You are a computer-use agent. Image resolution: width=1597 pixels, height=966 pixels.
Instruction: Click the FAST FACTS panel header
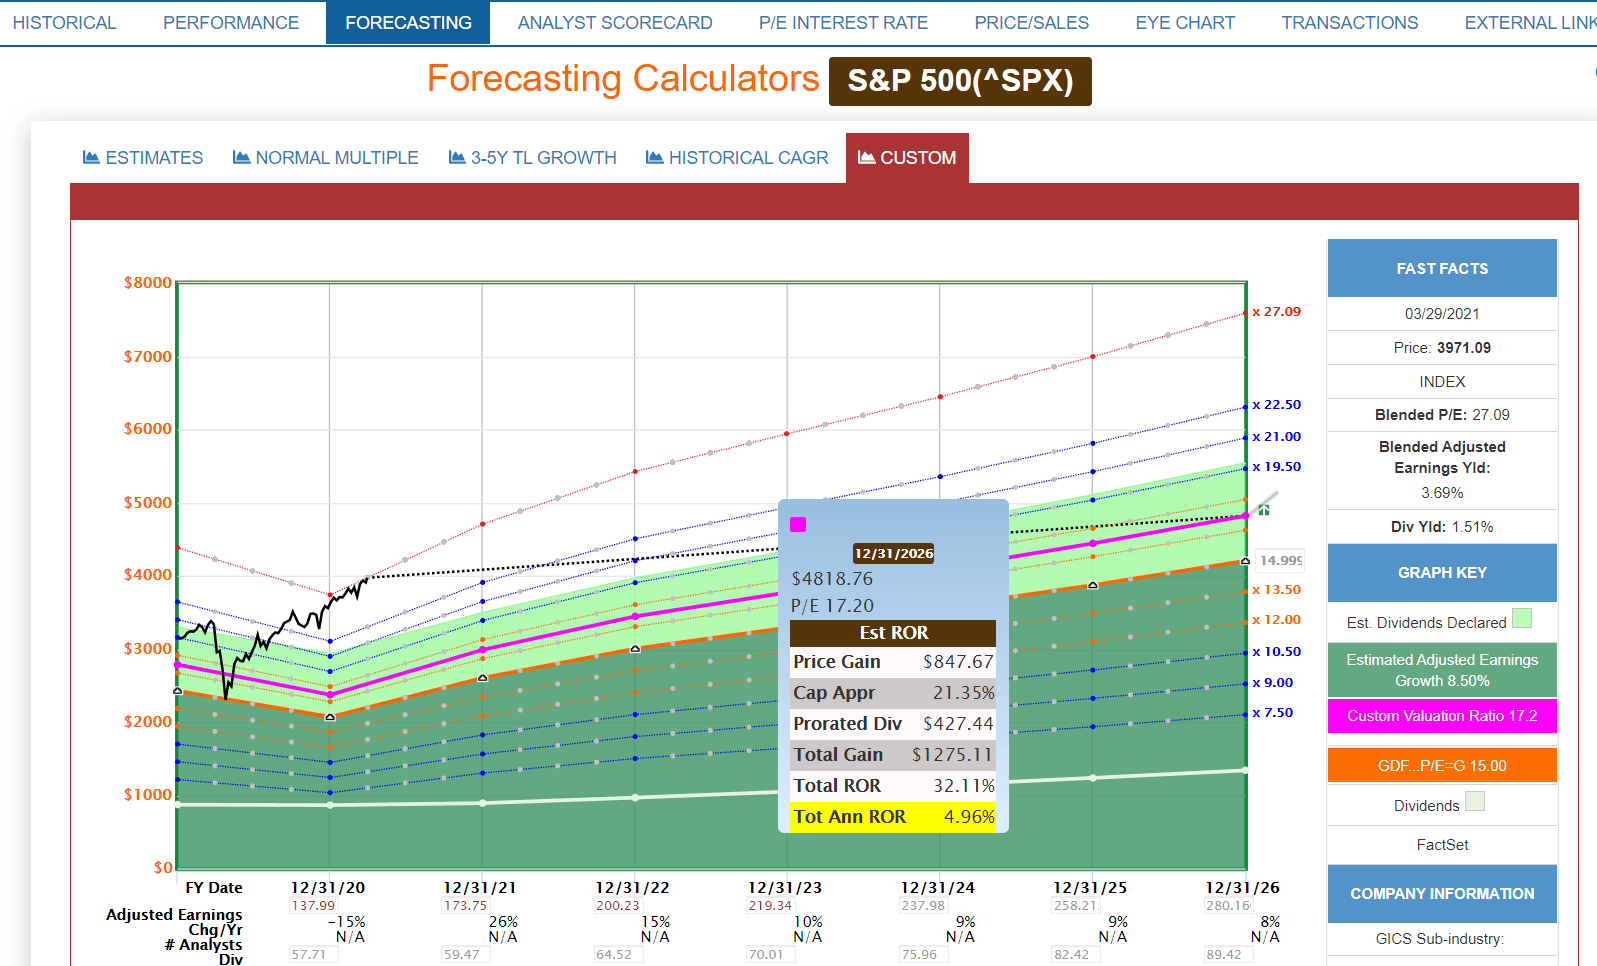click(1442, 268)
